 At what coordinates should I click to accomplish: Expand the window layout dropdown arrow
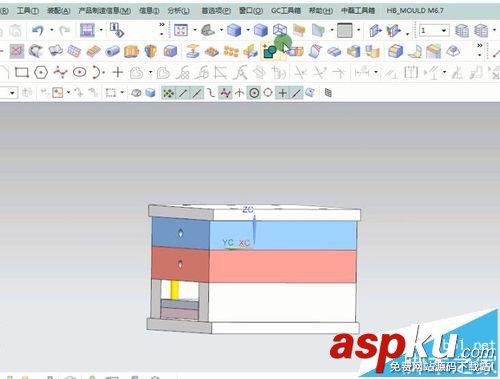[x=101, y=30]
